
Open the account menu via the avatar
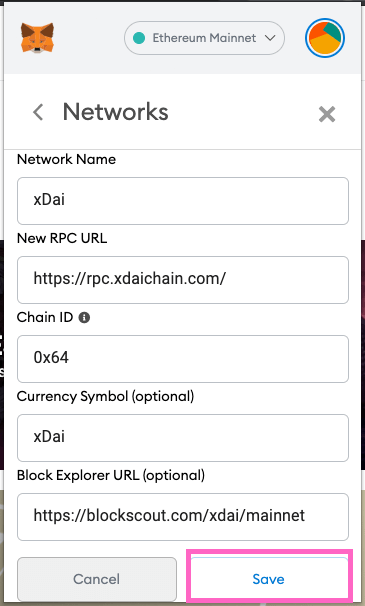click(x=325, y=38)
